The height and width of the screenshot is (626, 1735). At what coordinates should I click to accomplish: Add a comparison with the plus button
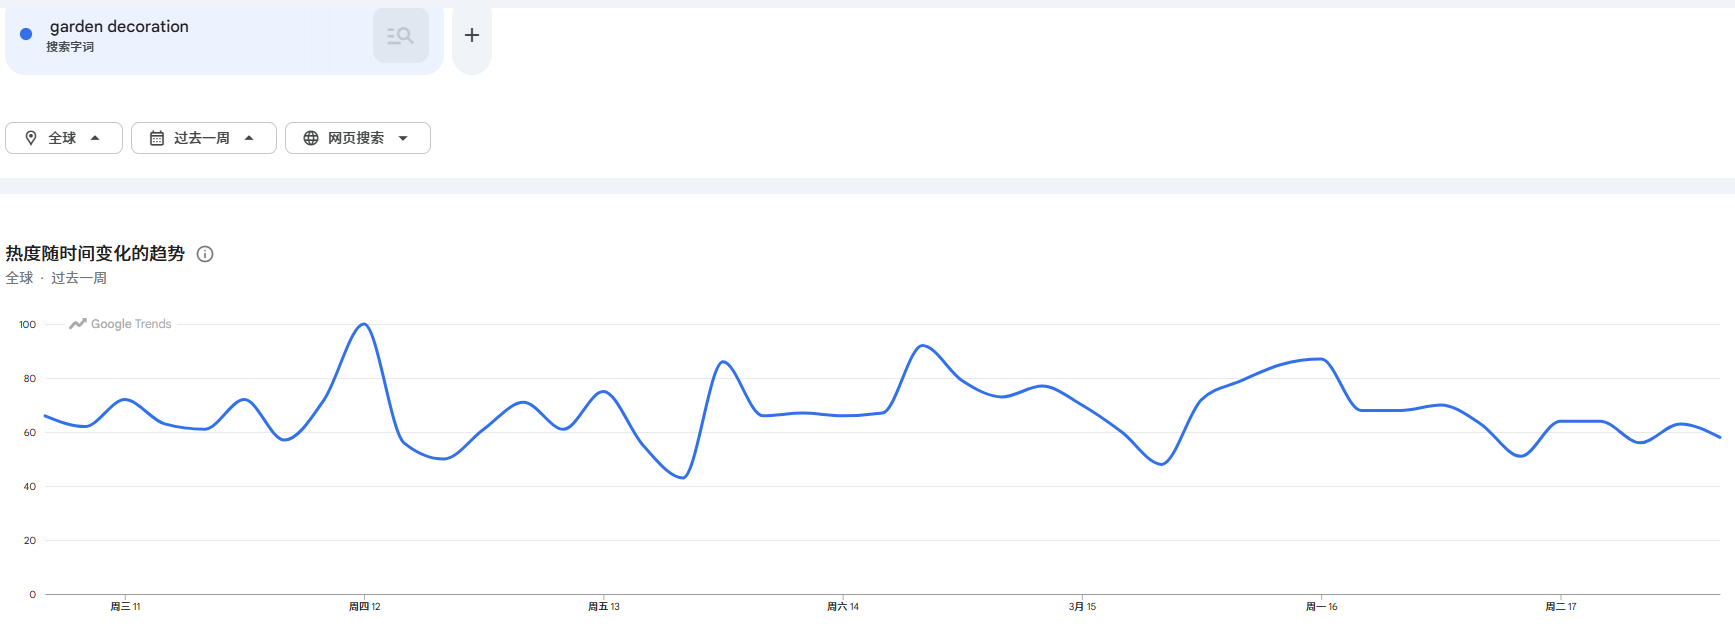(472, 36)
